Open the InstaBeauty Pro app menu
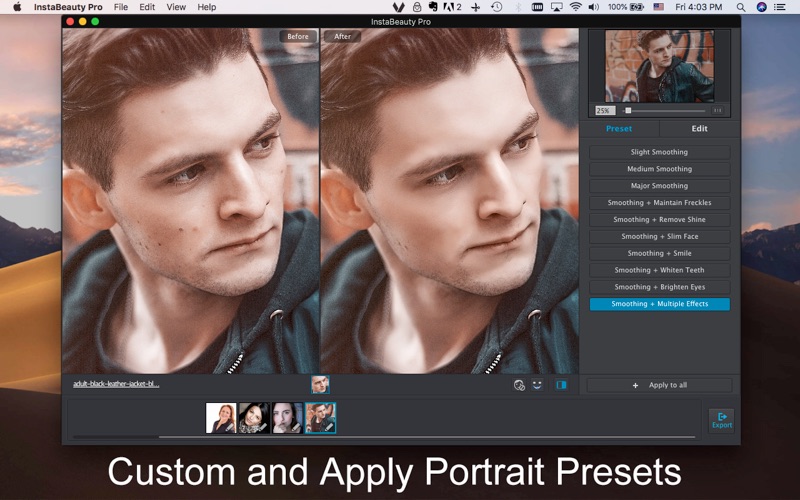 point(68,7)
